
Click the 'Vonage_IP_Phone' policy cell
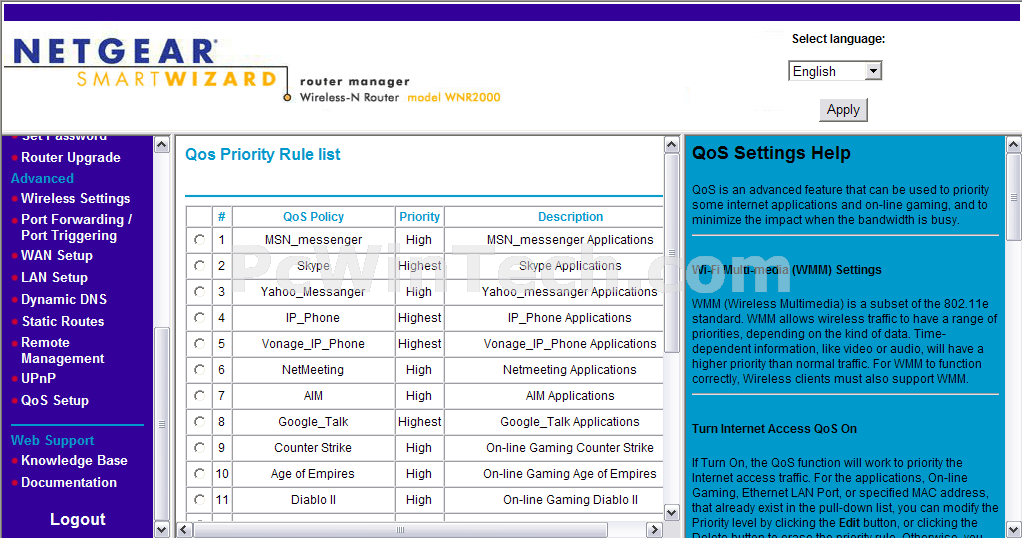pyautogui.click(x=314, y=344)
